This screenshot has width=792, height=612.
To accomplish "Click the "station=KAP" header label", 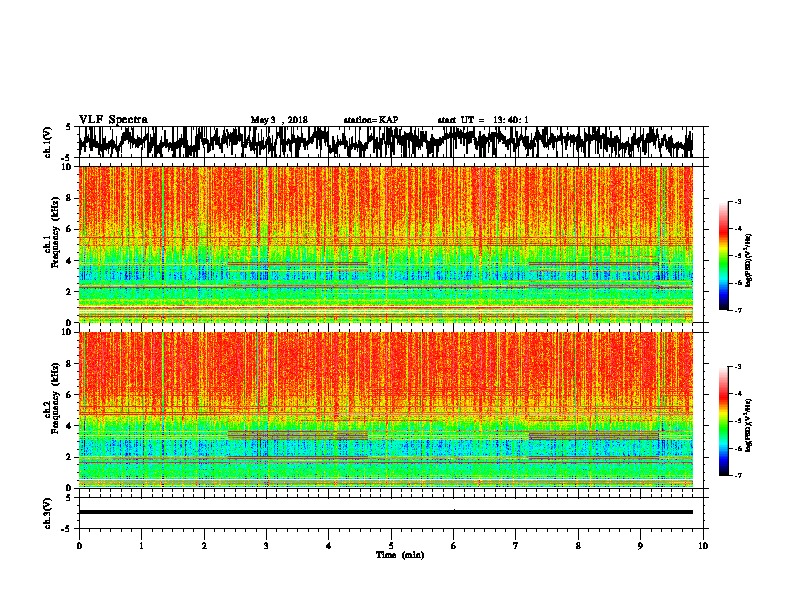I will (371, 120).
